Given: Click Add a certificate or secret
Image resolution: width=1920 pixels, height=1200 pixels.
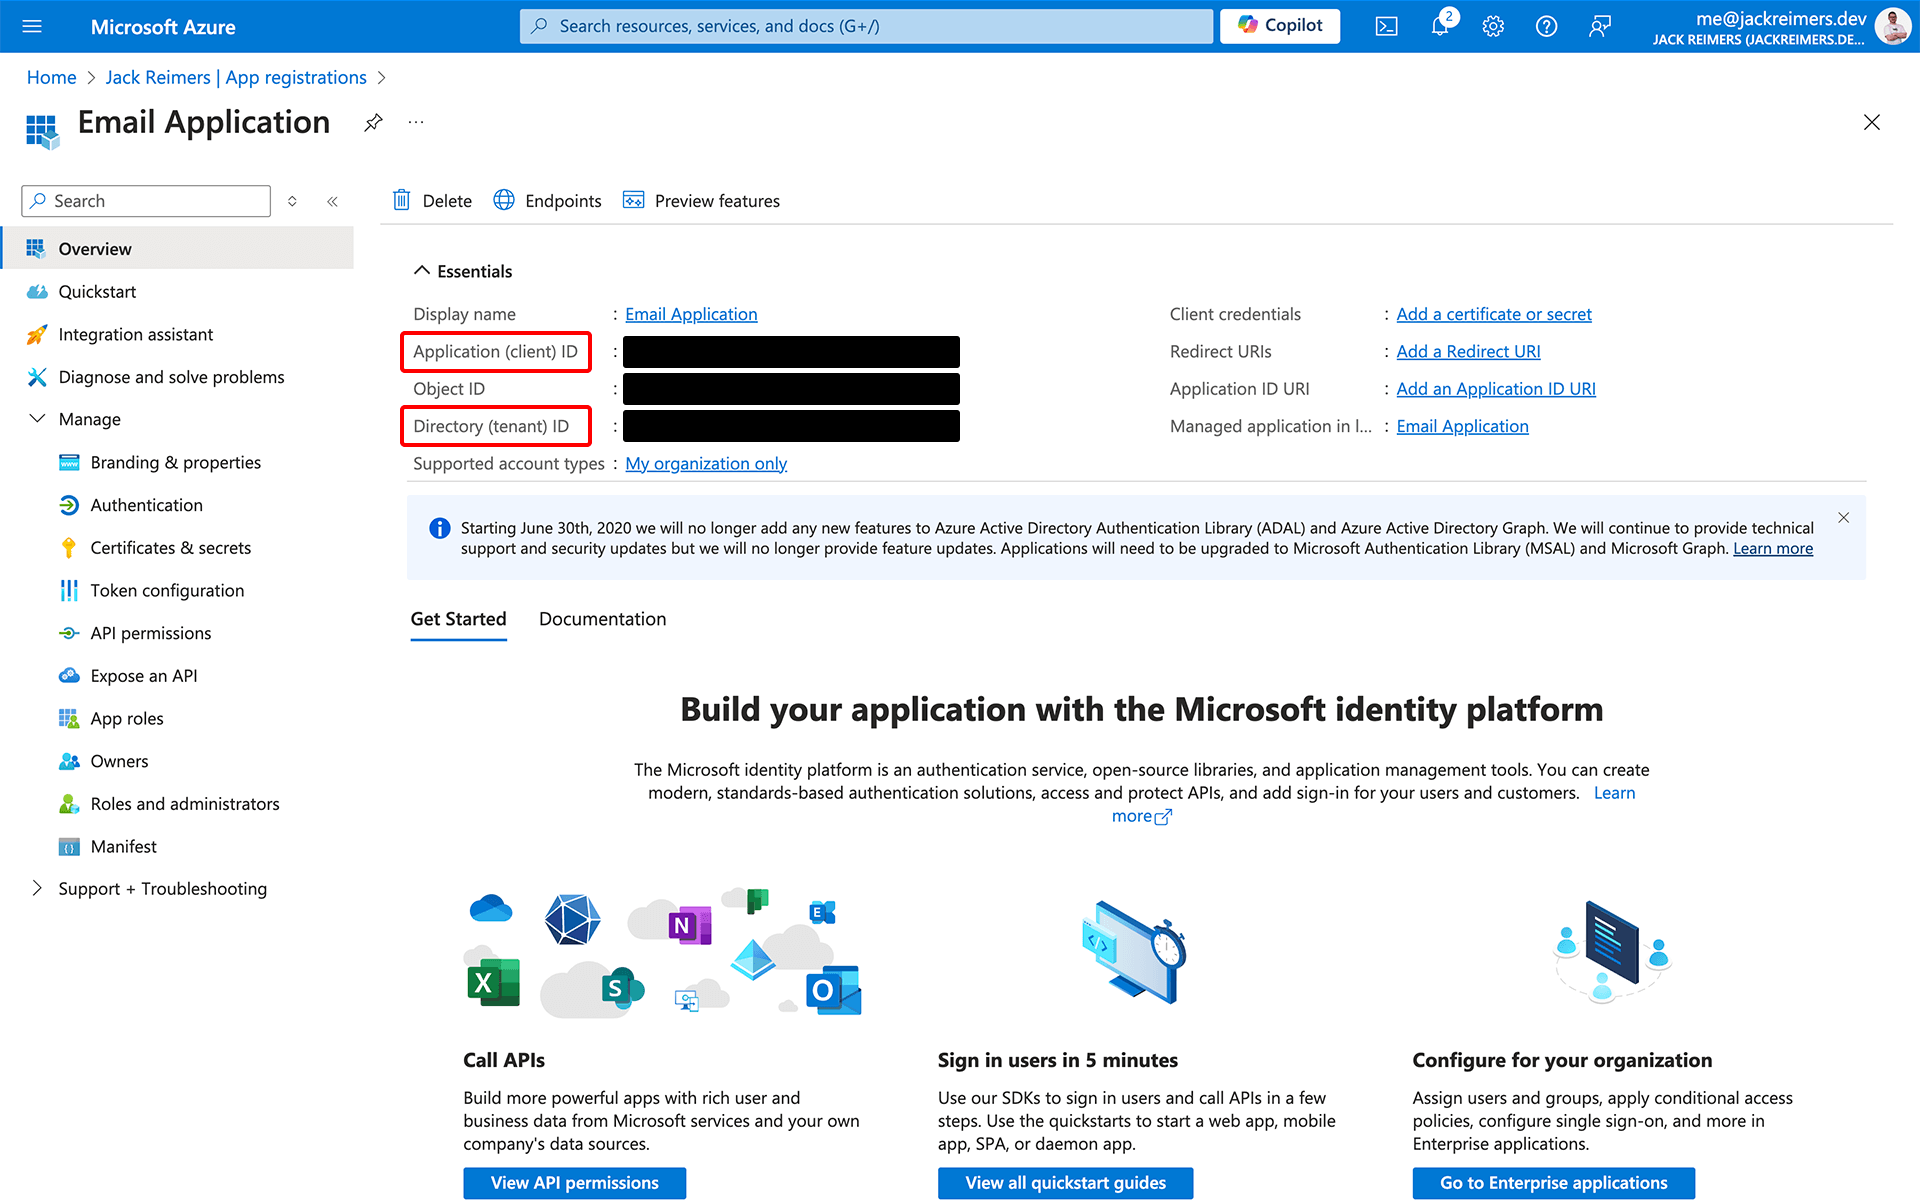Looking at the screenshot, I should [x=1494, y=314].
